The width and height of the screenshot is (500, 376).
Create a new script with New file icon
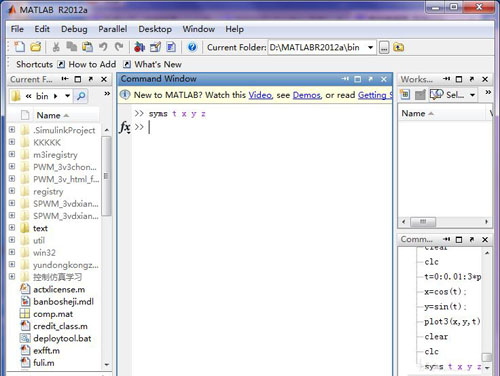tap(20, 47)
